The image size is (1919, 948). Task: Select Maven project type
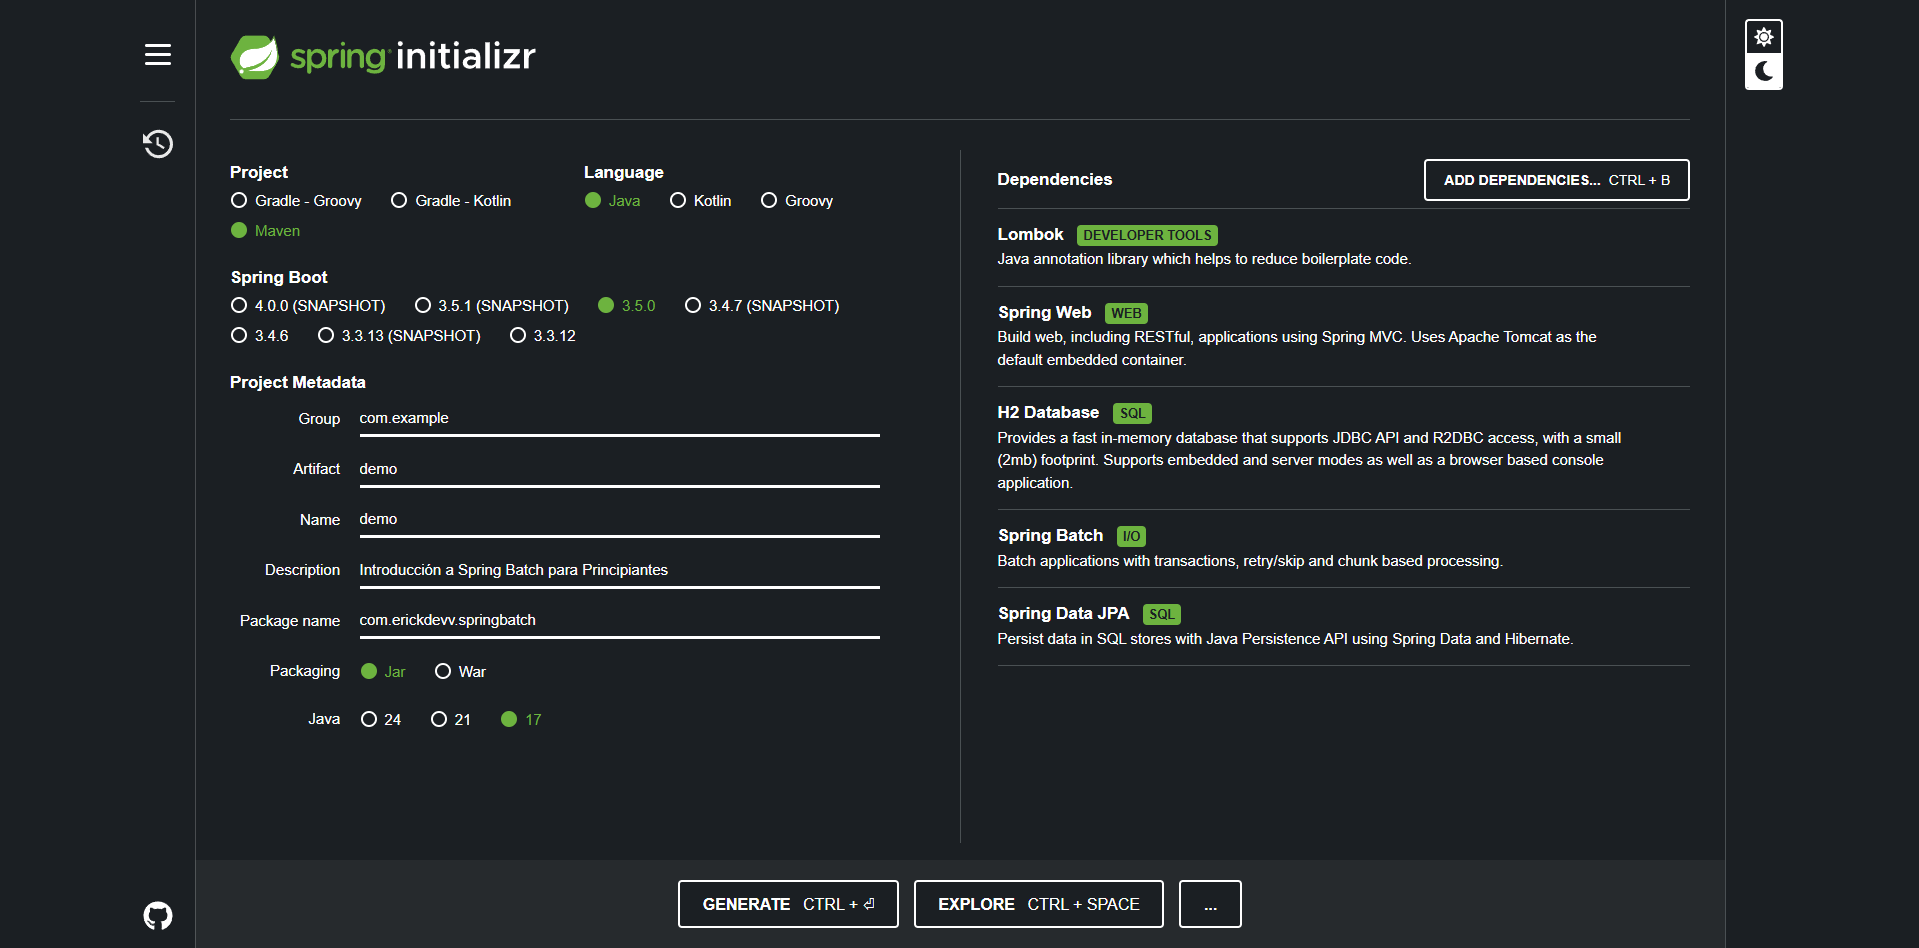coord(265,231)
